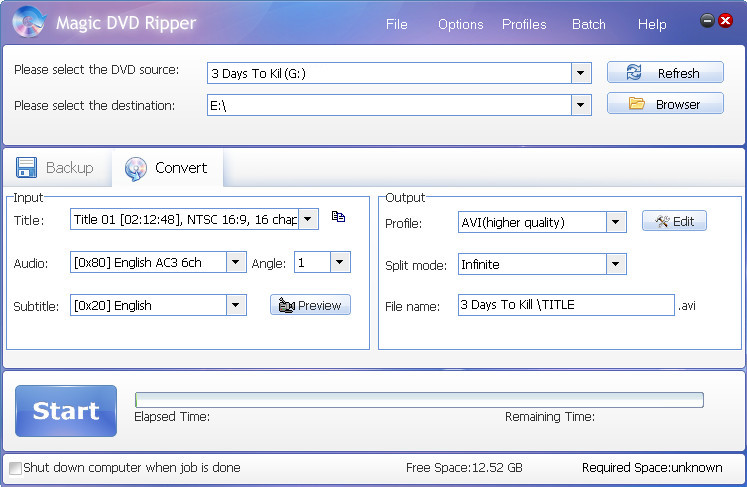Viewport: 747px width, 487px height.
Task: Click the Magic DVD Ripper disc logo
Action: tap(29, 21)
